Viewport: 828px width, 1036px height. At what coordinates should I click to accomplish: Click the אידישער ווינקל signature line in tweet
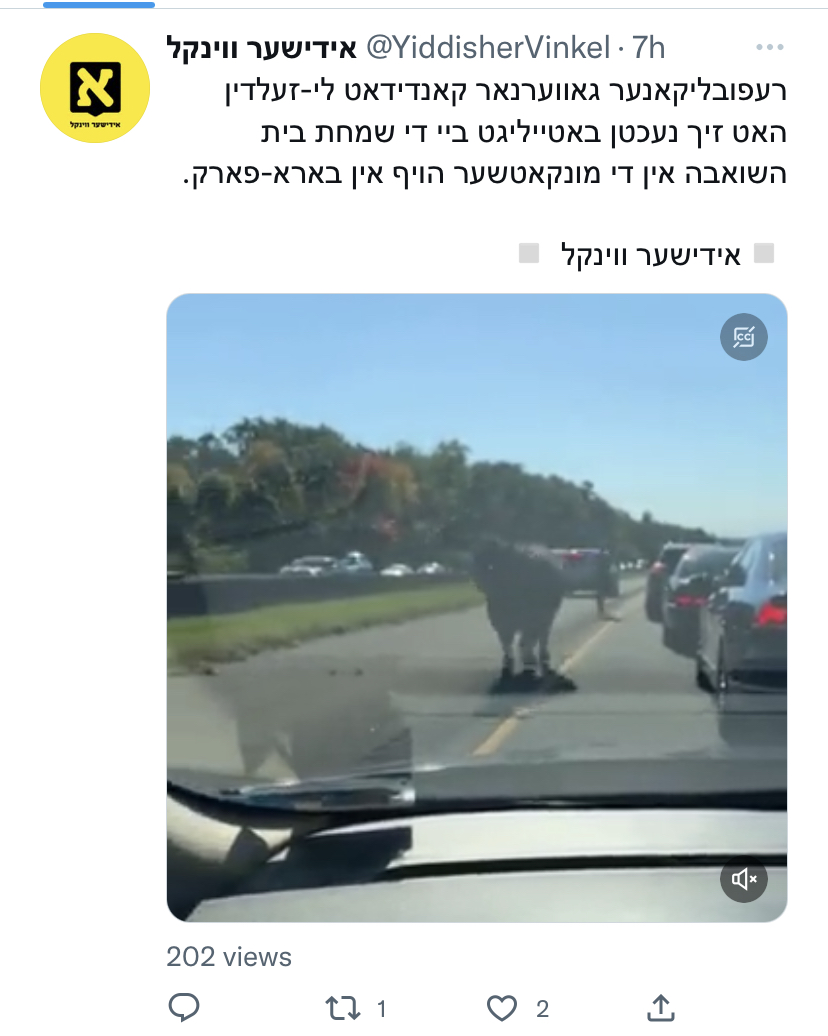[x=651, y=254]
